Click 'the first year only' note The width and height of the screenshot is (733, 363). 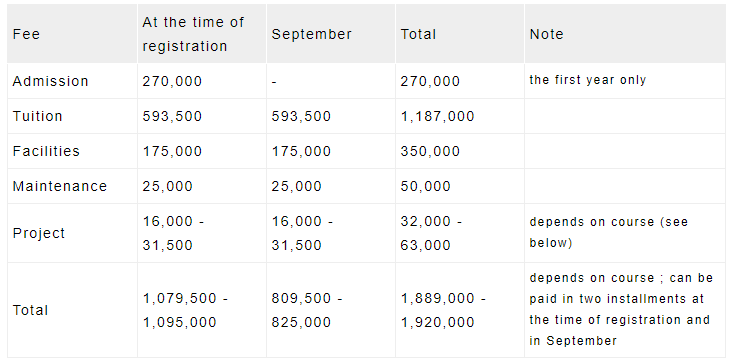pyautogui.click(x=588, y=80)
